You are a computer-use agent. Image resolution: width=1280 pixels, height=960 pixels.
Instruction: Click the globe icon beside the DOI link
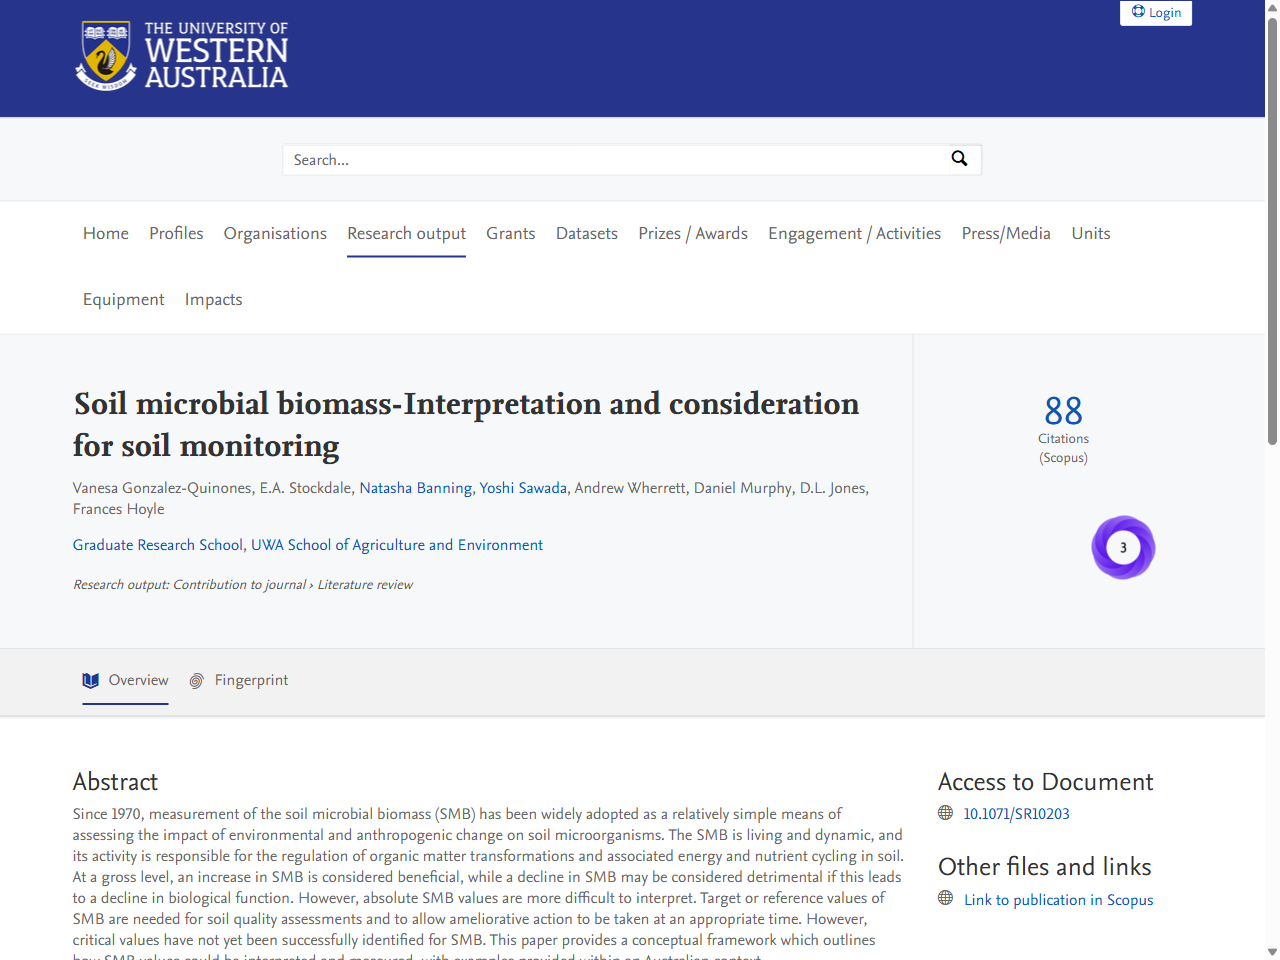pyautogui.click(x=945, y=813)
